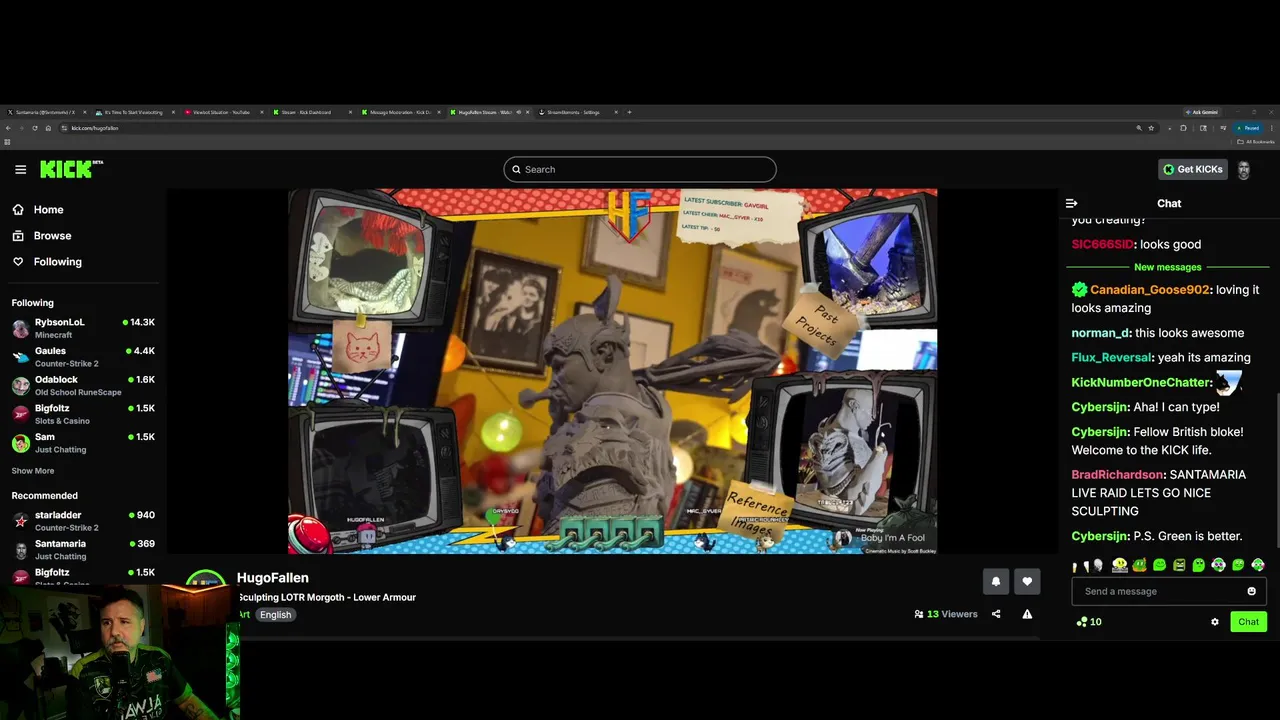Click the skull emote in quick row
This screenshot has height=720, width=1280.
[1098, 565]
